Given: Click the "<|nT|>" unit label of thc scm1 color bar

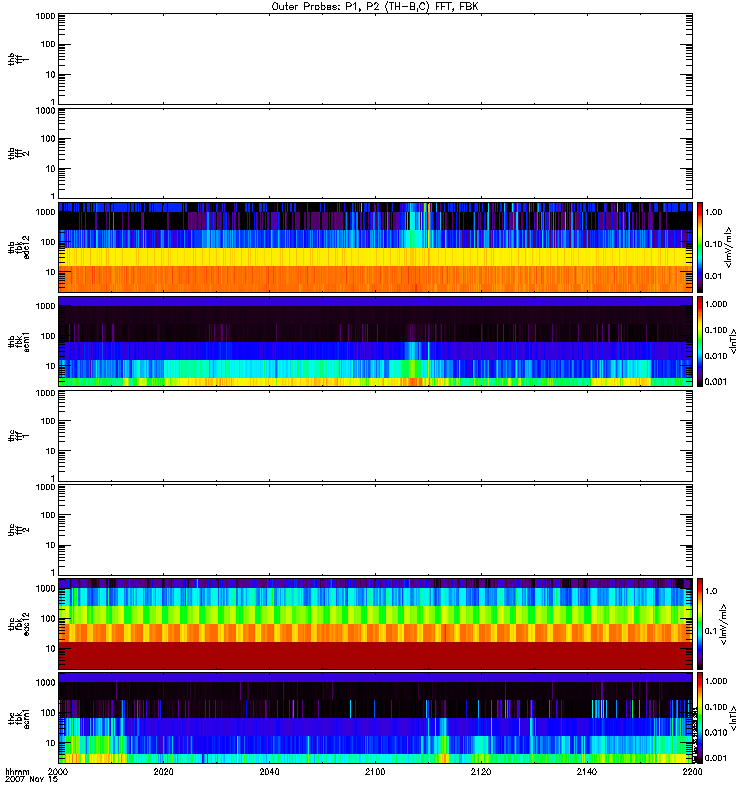Looking at the screenshot, I should tap(733, 718).
